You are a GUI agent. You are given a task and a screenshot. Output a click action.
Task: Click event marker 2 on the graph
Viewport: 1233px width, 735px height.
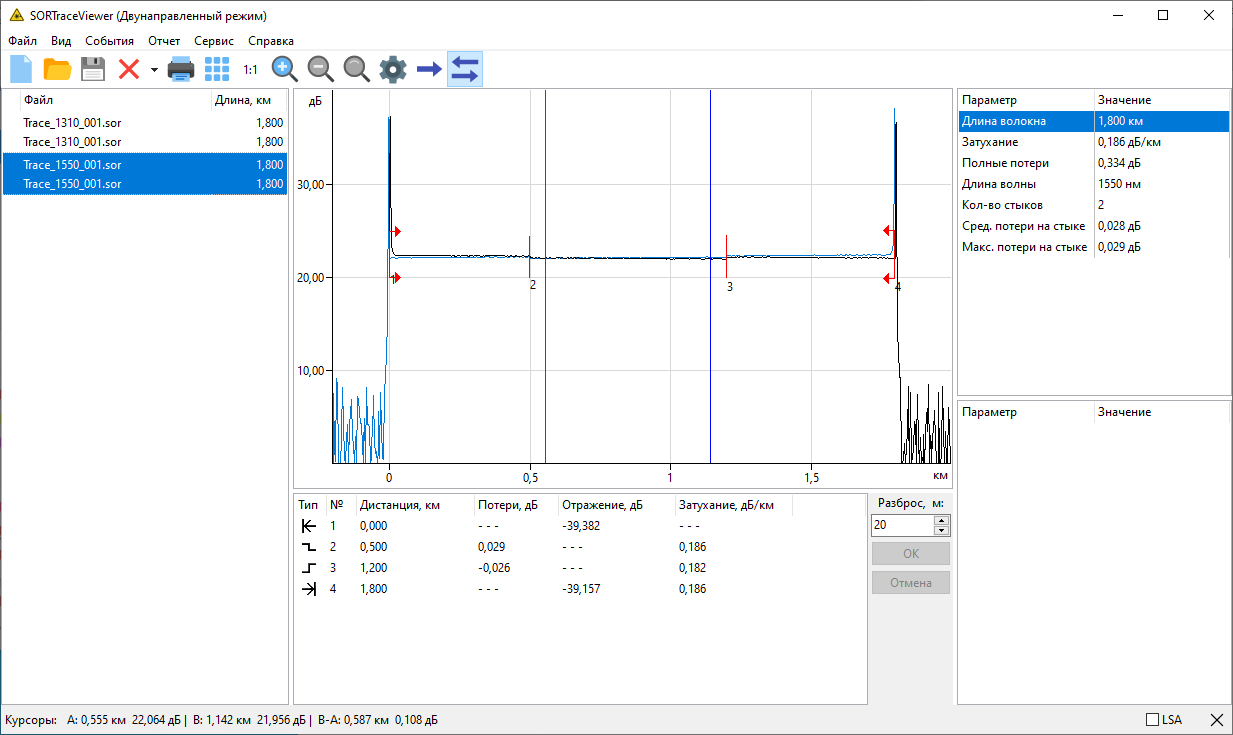[530, 258]
